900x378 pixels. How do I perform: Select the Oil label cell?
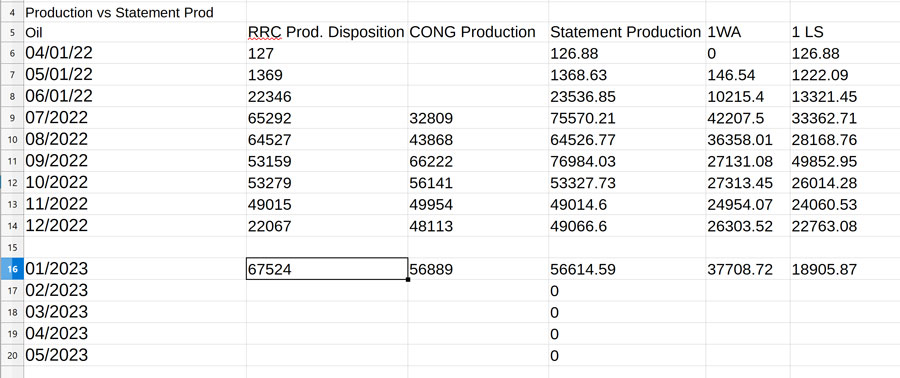click(x=135, y=32)
